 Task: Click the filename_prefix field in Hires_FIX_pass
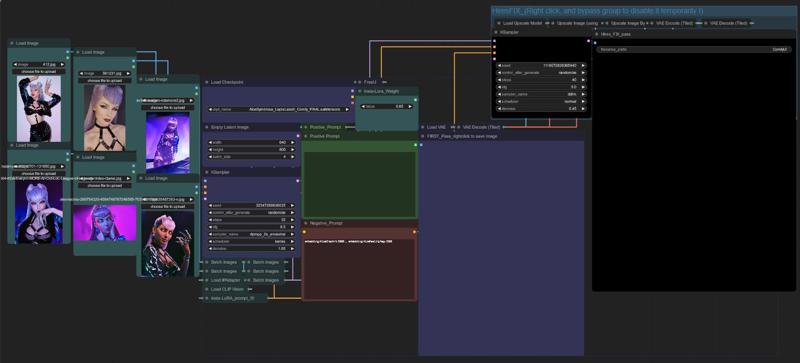point(694,50)
